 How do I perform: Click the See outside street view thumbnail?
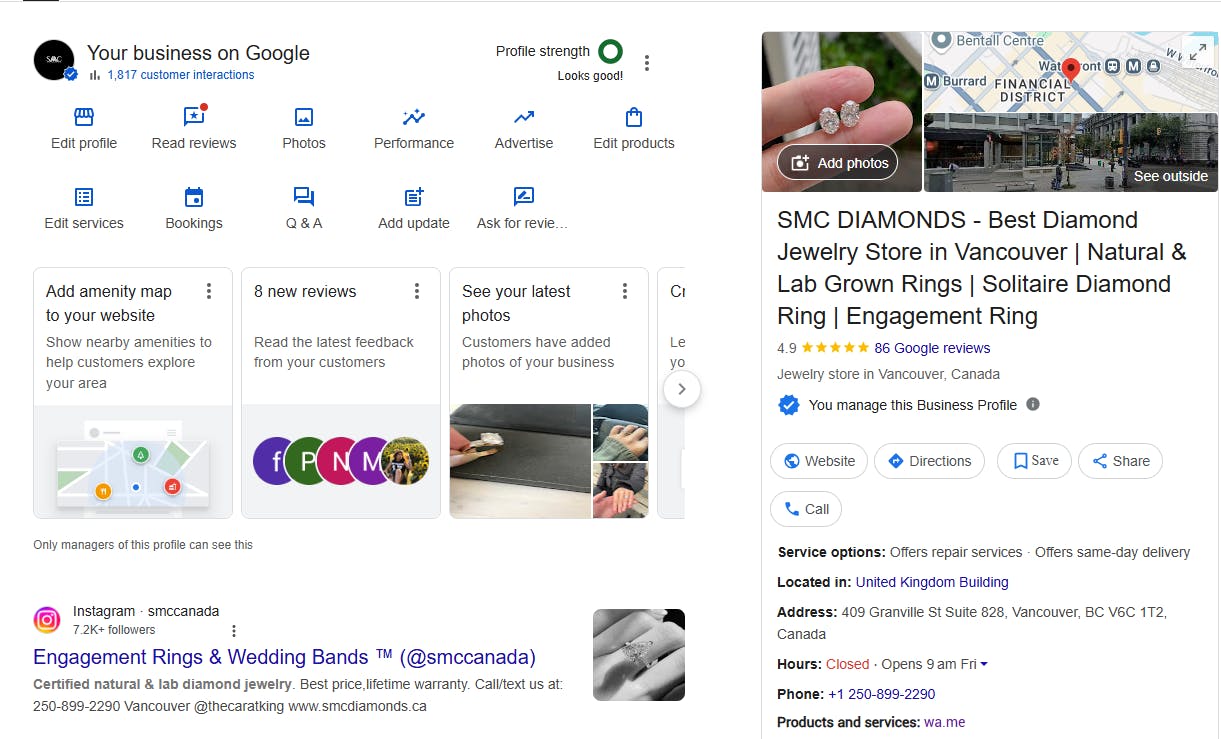[x=1070, y=152]
